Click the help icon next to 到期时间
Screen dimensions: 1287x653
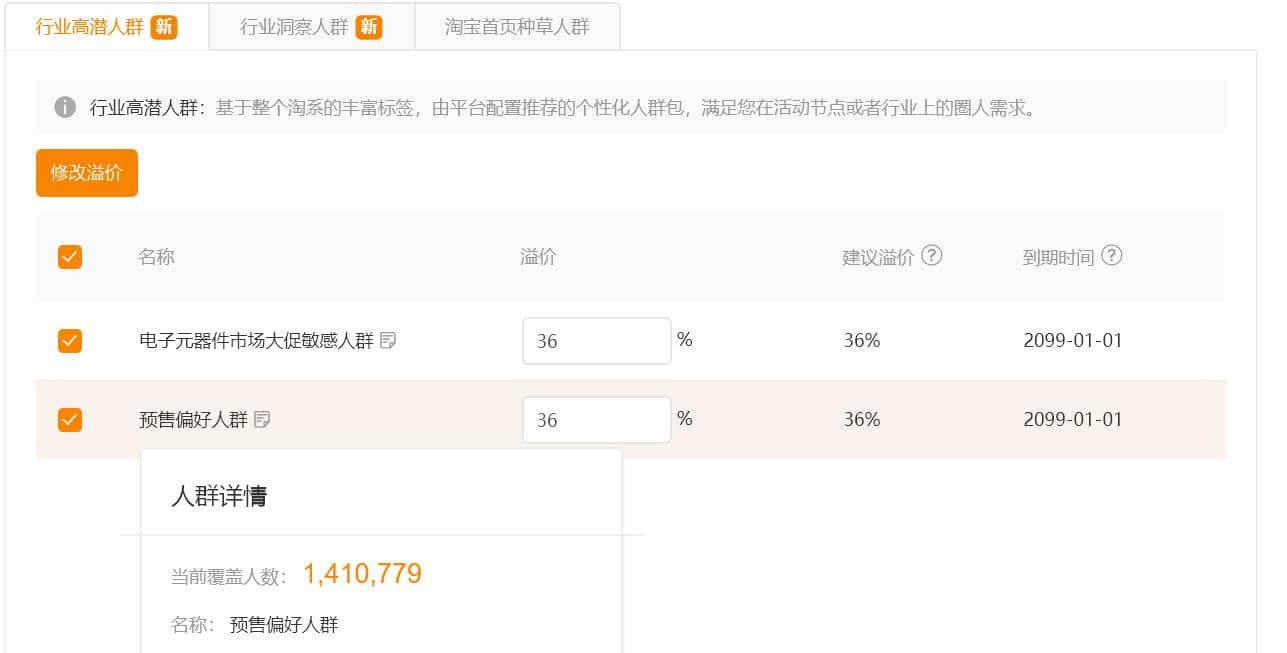pyautogui.click(x=1111, y=256)
